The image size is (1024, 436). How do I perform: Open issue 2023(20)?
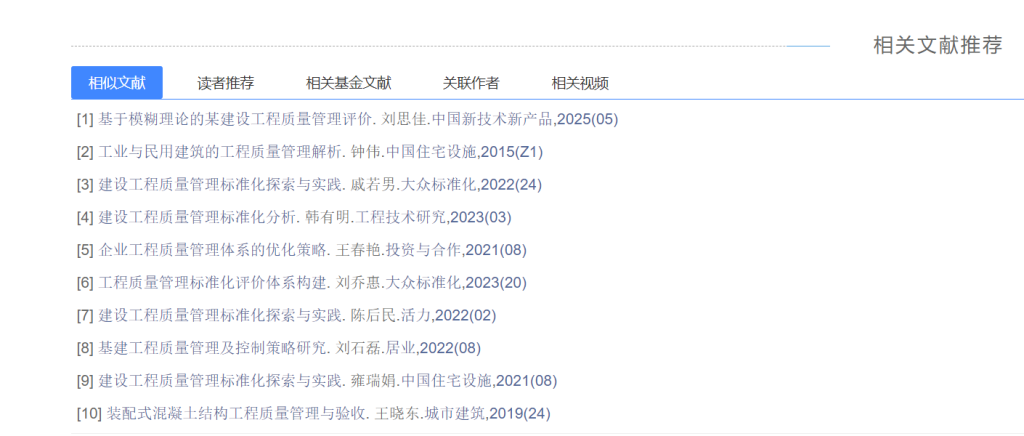(x=496, y=283)
